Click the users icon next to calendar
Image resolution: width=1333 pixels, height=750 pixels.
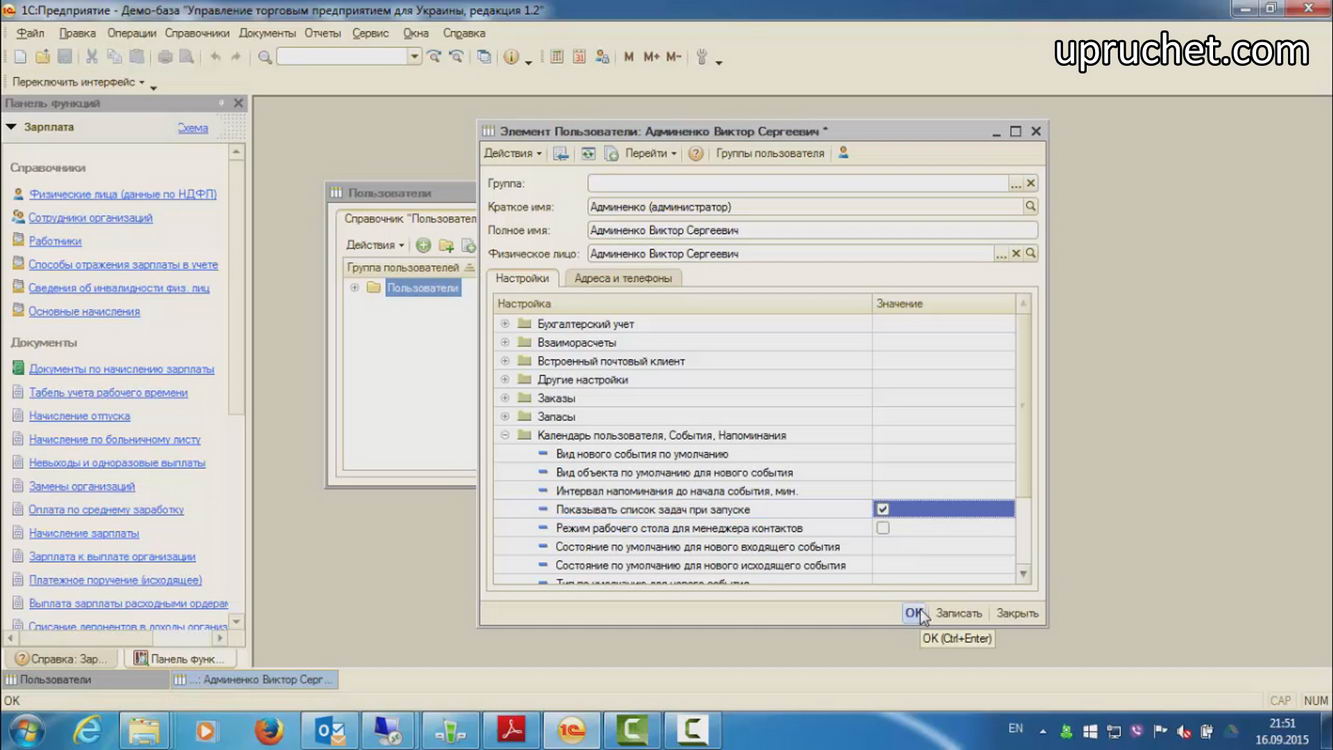coord(602,57)
